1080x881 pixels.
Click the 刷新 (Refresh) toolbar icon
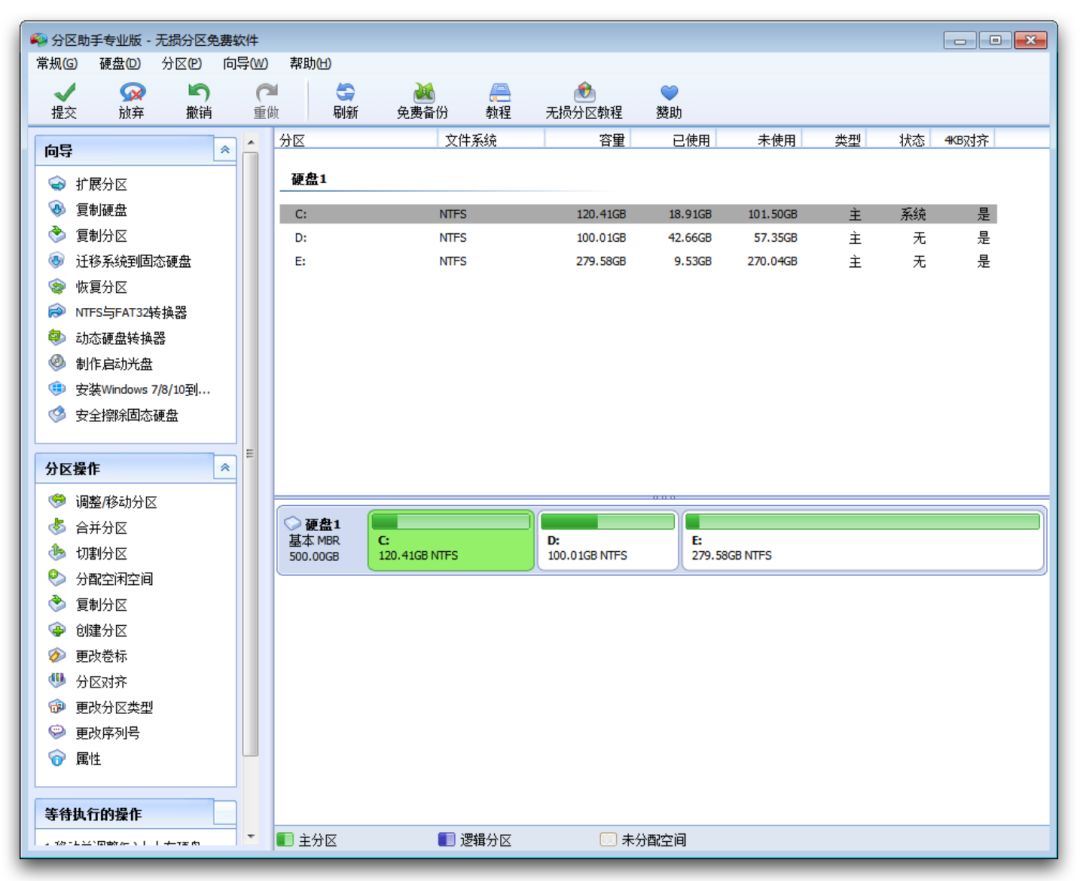[345, 93]
